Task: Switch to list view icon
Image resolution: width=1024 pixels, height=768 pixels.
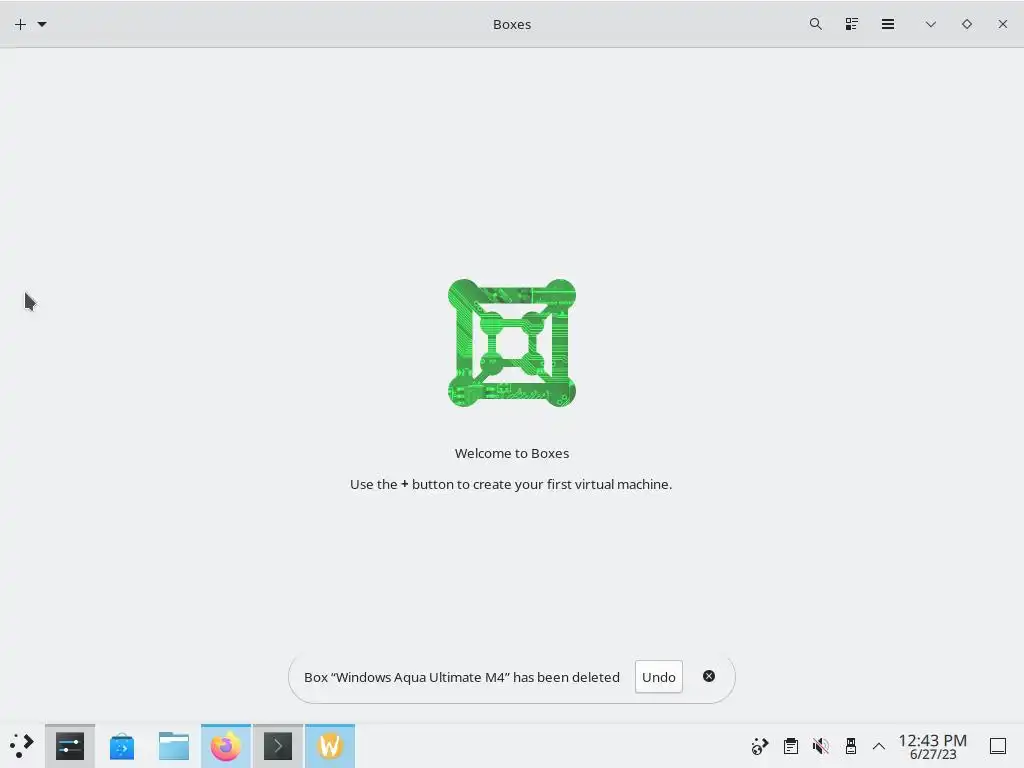Action: point(852,24)
